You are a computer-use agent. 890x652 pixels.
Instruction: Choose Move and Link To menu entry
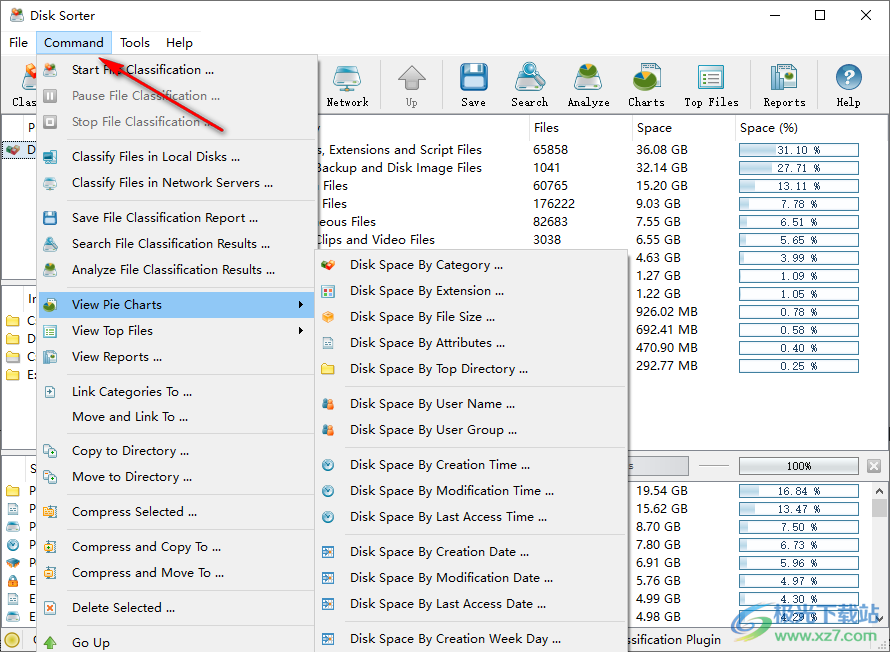(x=177, y=417)
